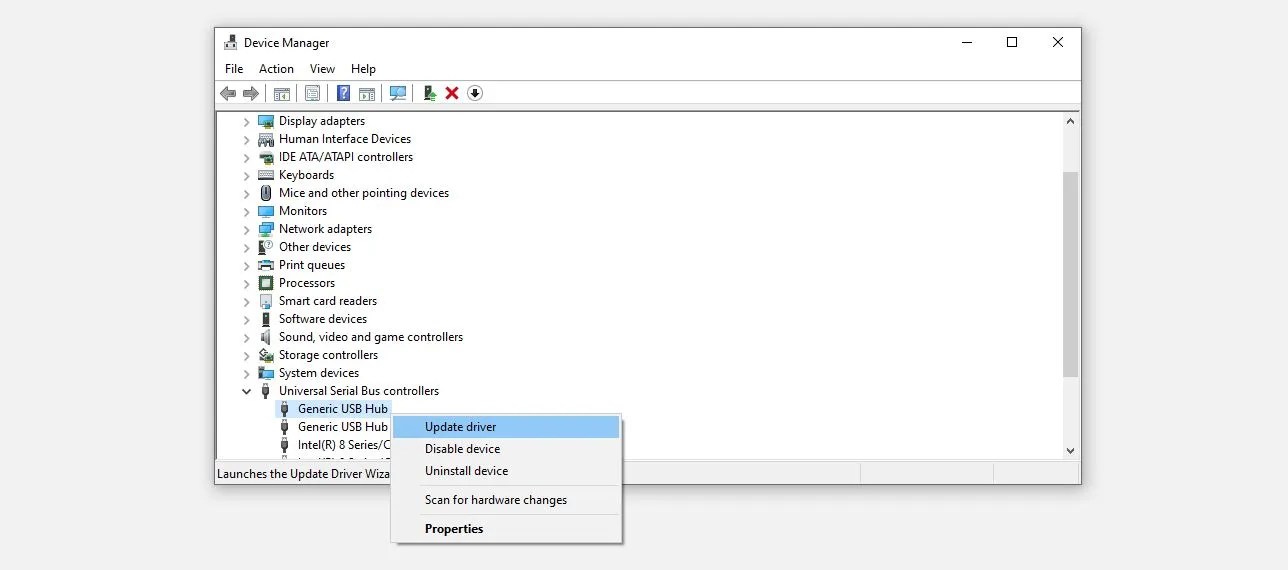The width and height of the screenshot is (1288, 570).
Task: Expand the Other devices node
Action: point(247,247)
